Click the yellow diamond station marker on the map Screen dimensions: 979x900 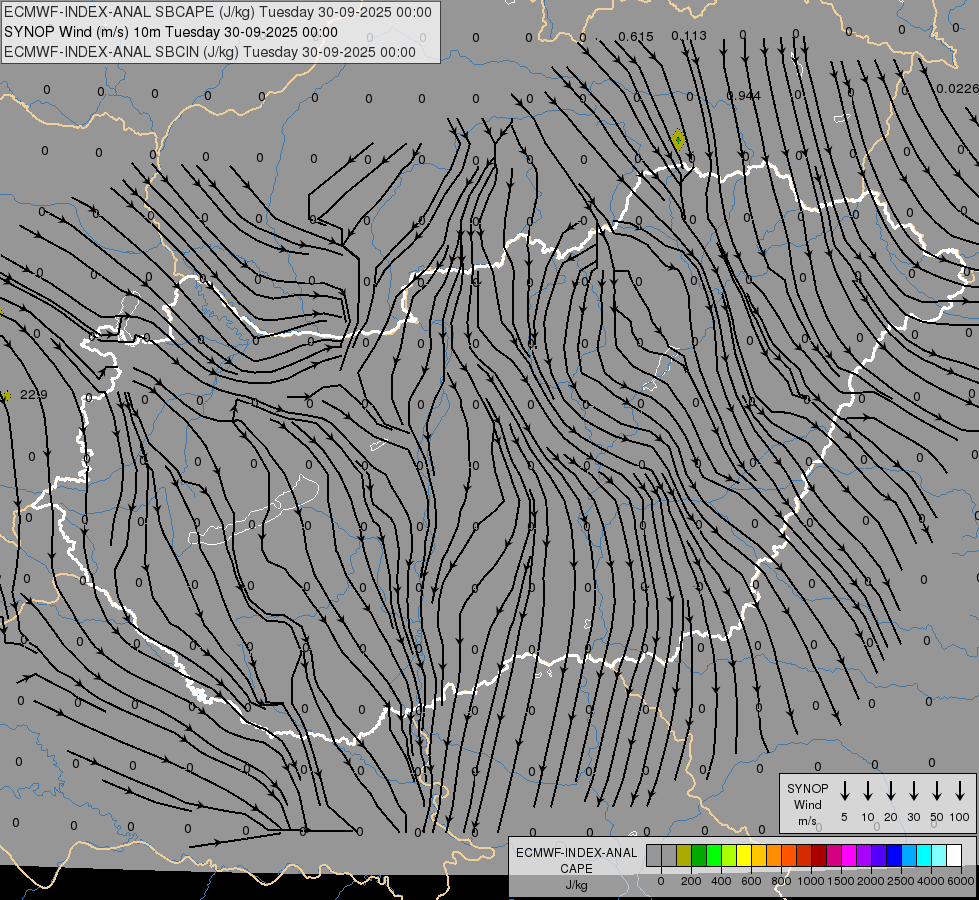click(678, 140)
